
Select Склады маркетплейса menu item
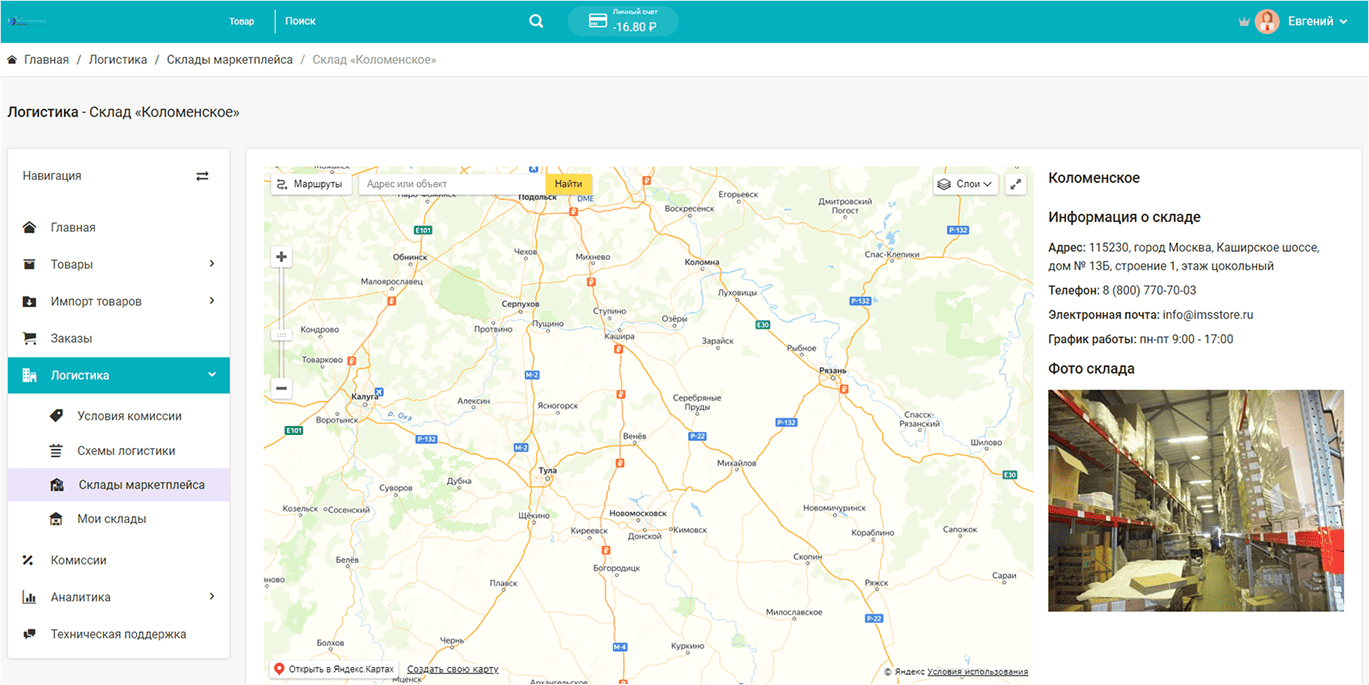[118, 485]
